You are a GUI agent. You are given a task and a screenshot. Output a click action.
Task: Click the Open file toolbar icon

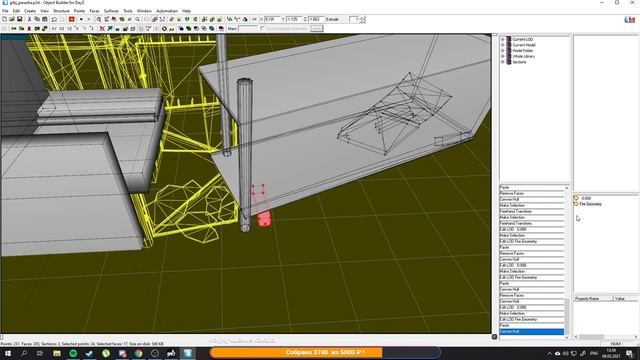(x=12, y=19)
